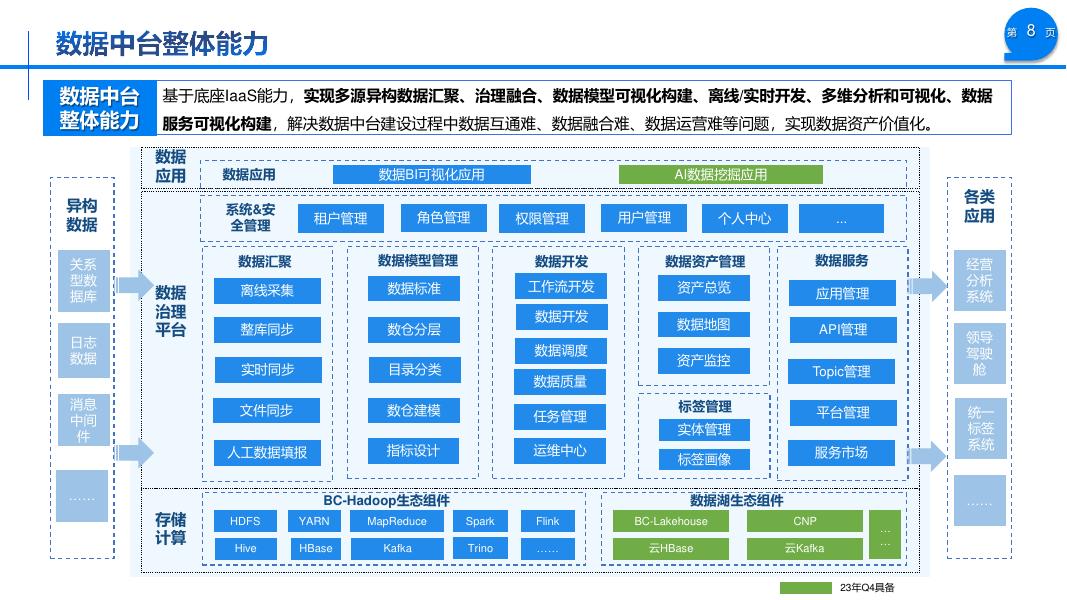
Task: Open the Kafka component
Action: pyautogui.click(x=396, y=548)
